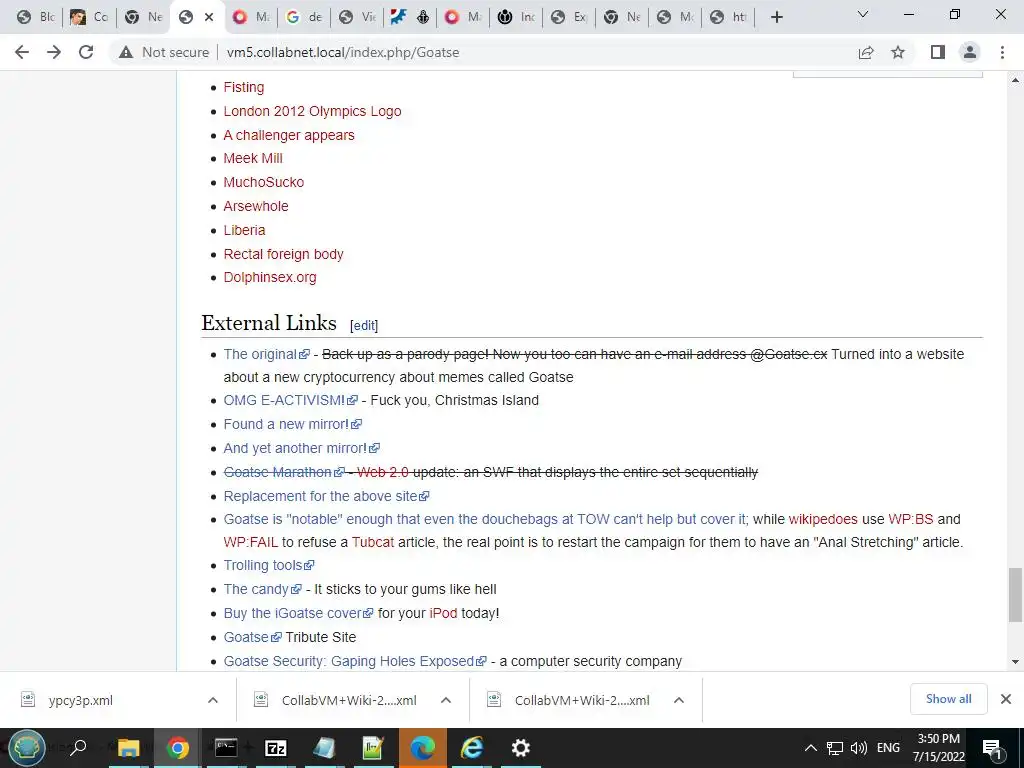Viewport: 1024px width, 768px height.
Task: Expand options for ypcy3p.xml download
Action: click(213, 700)
